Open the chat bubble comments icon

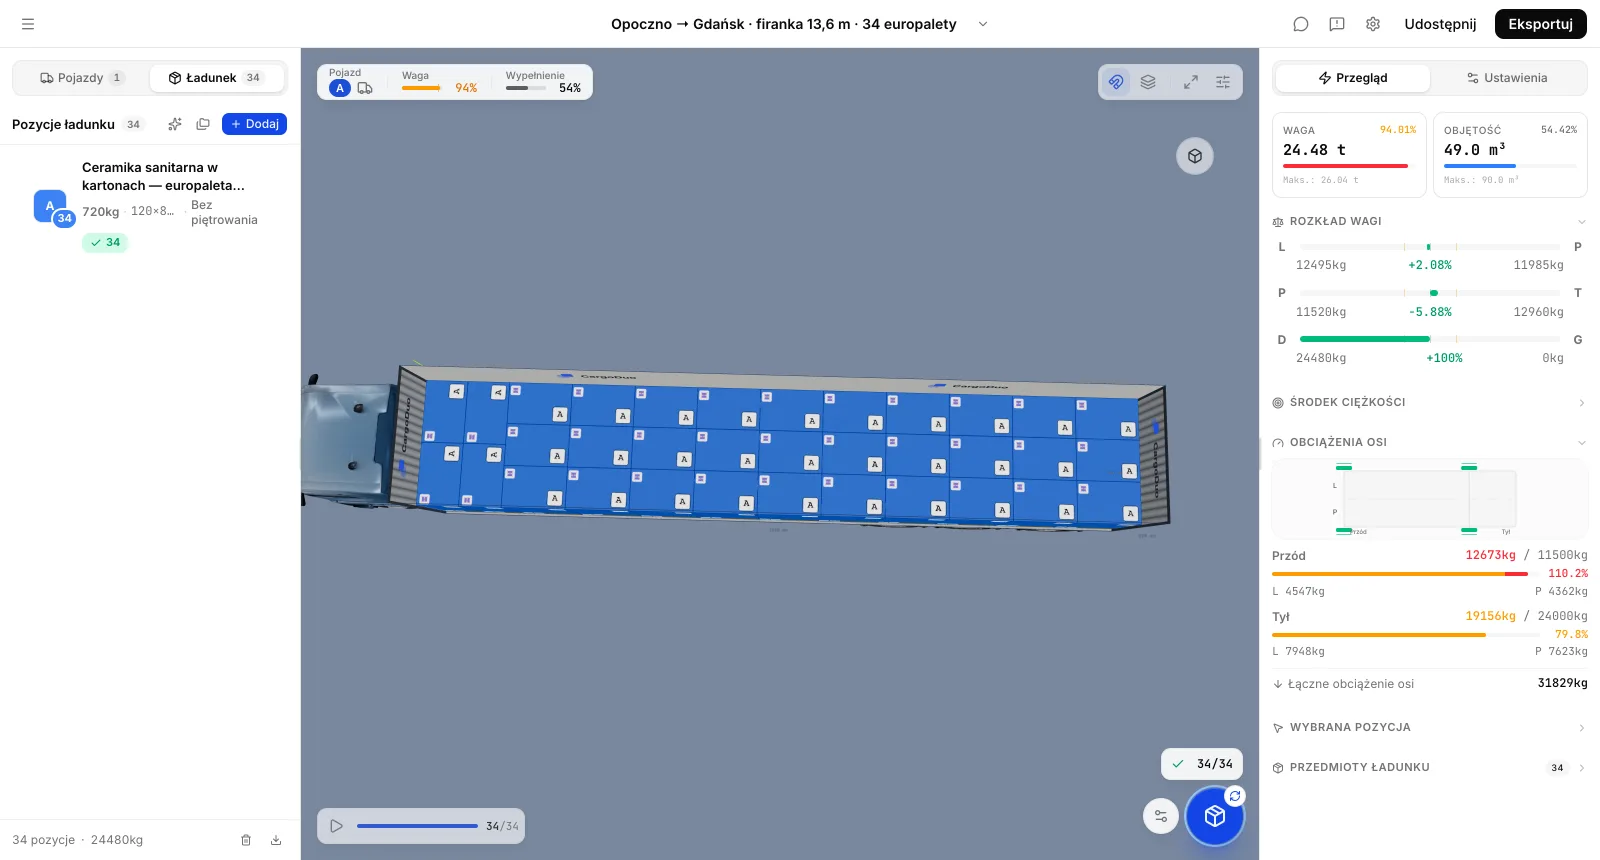click(x=1301, y=24)
